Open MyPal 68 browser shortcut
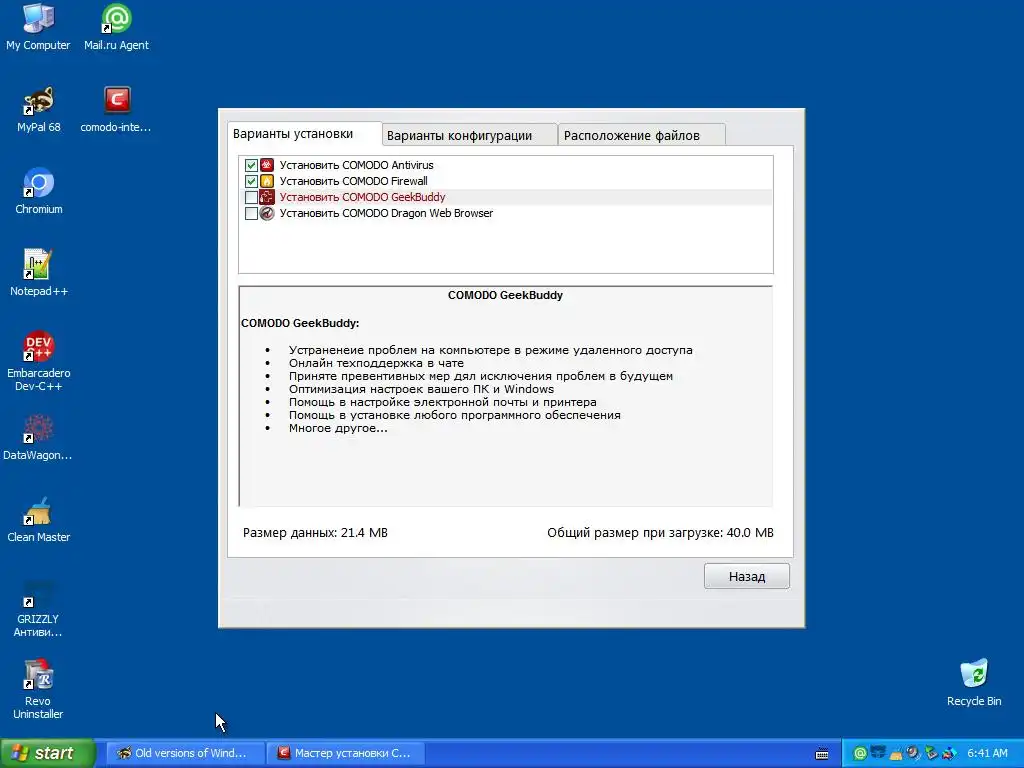The height and width of the screenshot is (768, 1024). tap(38, 110)
